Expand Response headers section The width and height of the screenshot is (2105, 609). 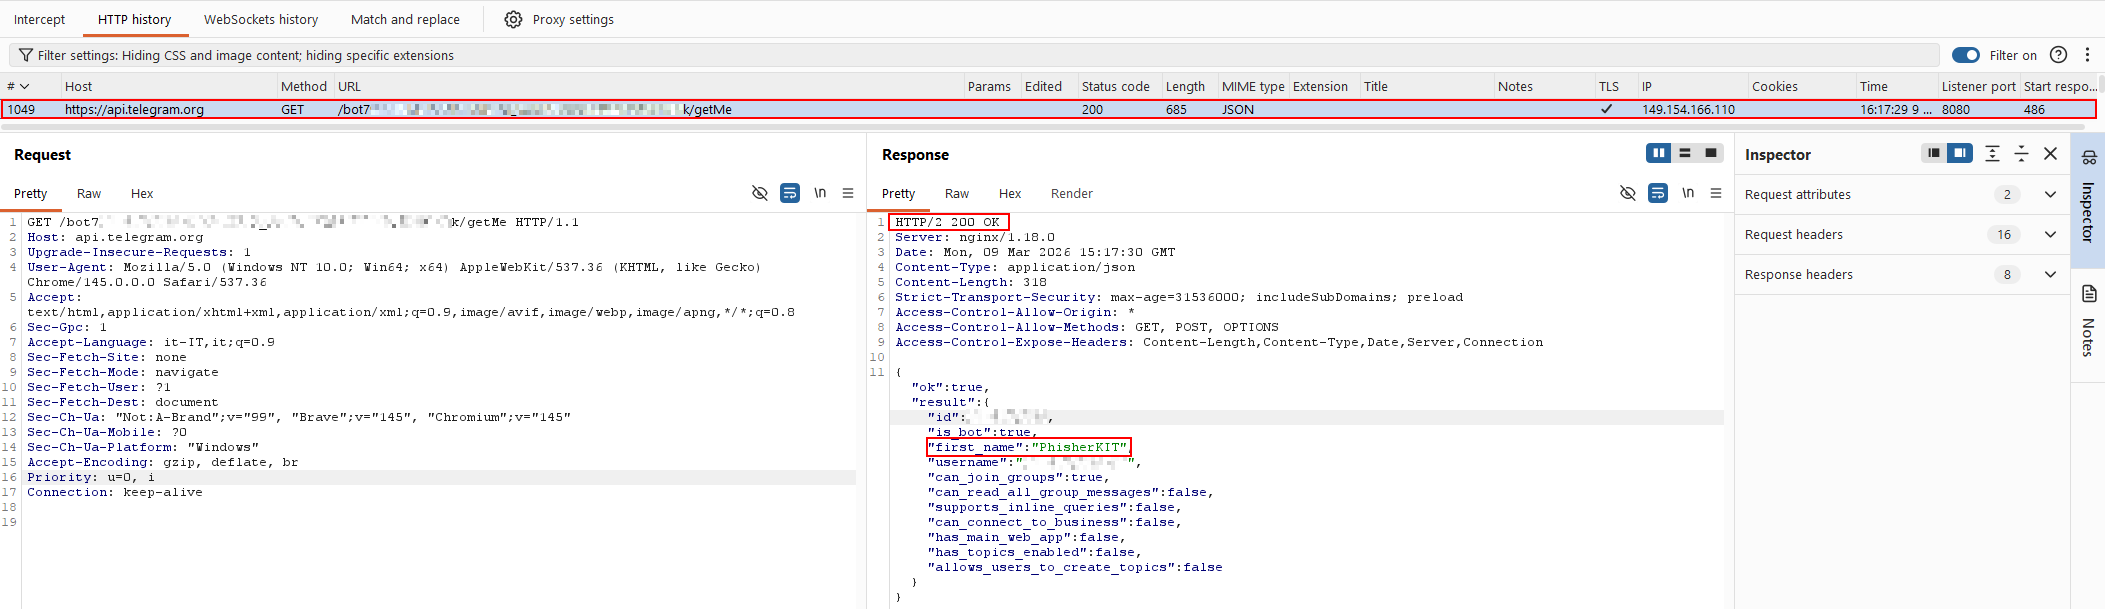2050,274
